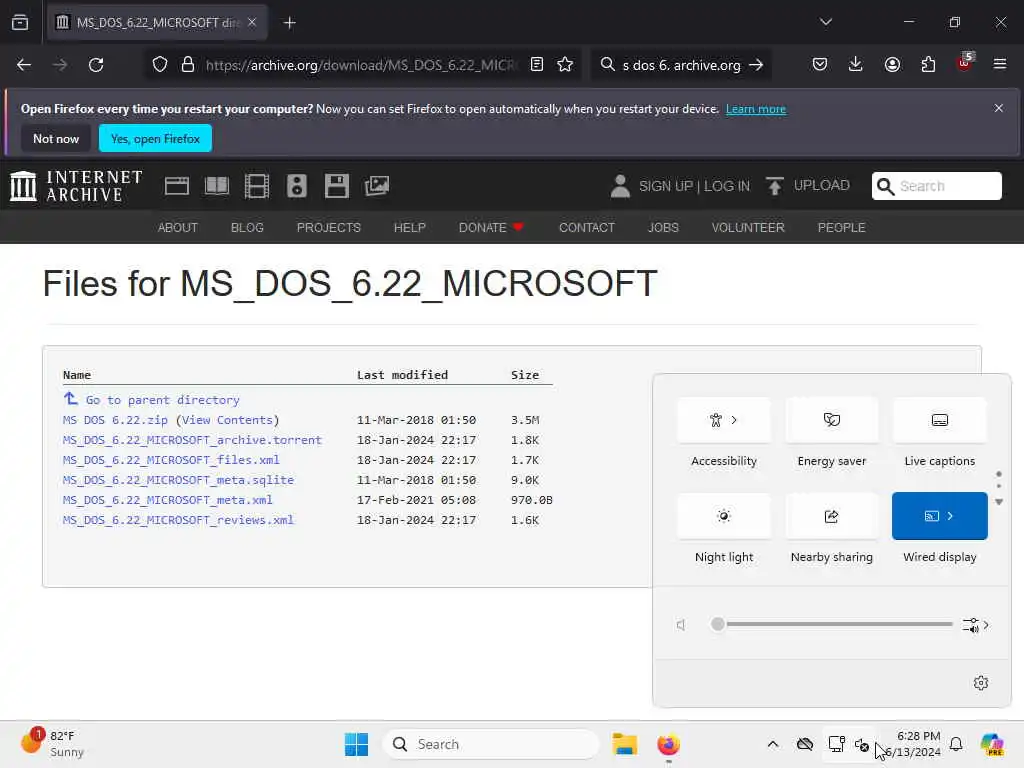This screenshot has width=1024, height=768.
Task: Open the VOLUNTEER menu item
Action: [748, 227]
